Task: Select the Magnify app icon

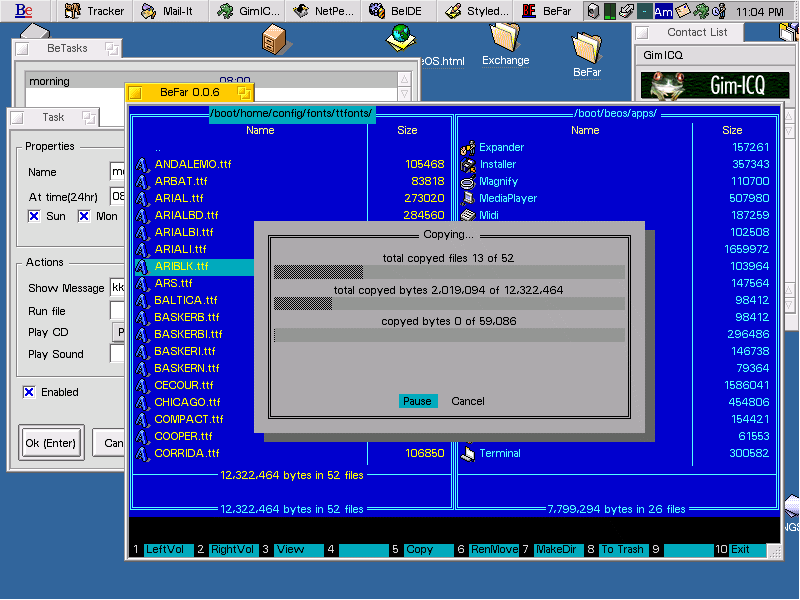Action: coord(468,181)
